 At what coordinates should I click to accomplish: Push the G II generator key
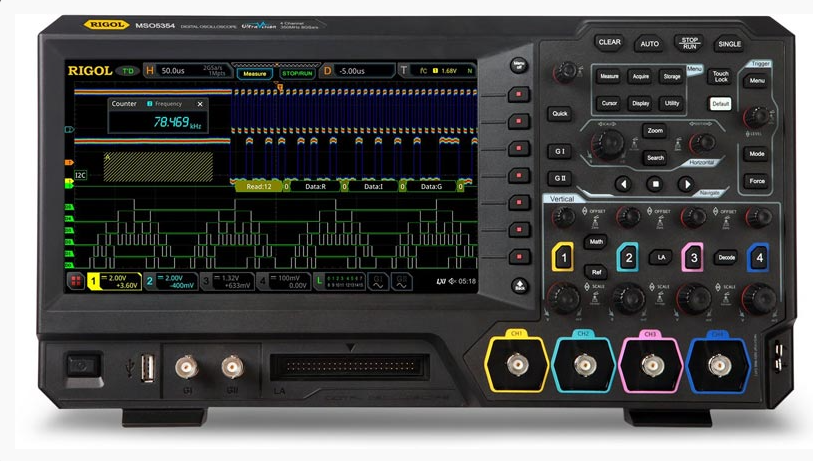click(x=559, y=178)
